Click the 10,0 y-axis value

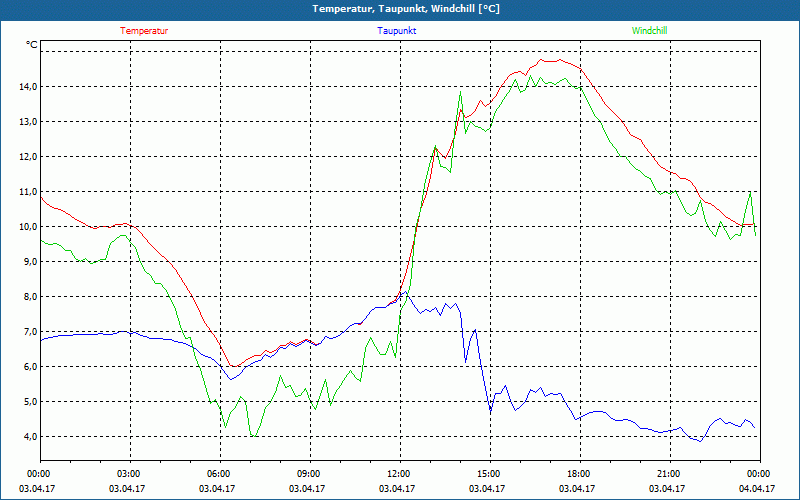point(29,227)
